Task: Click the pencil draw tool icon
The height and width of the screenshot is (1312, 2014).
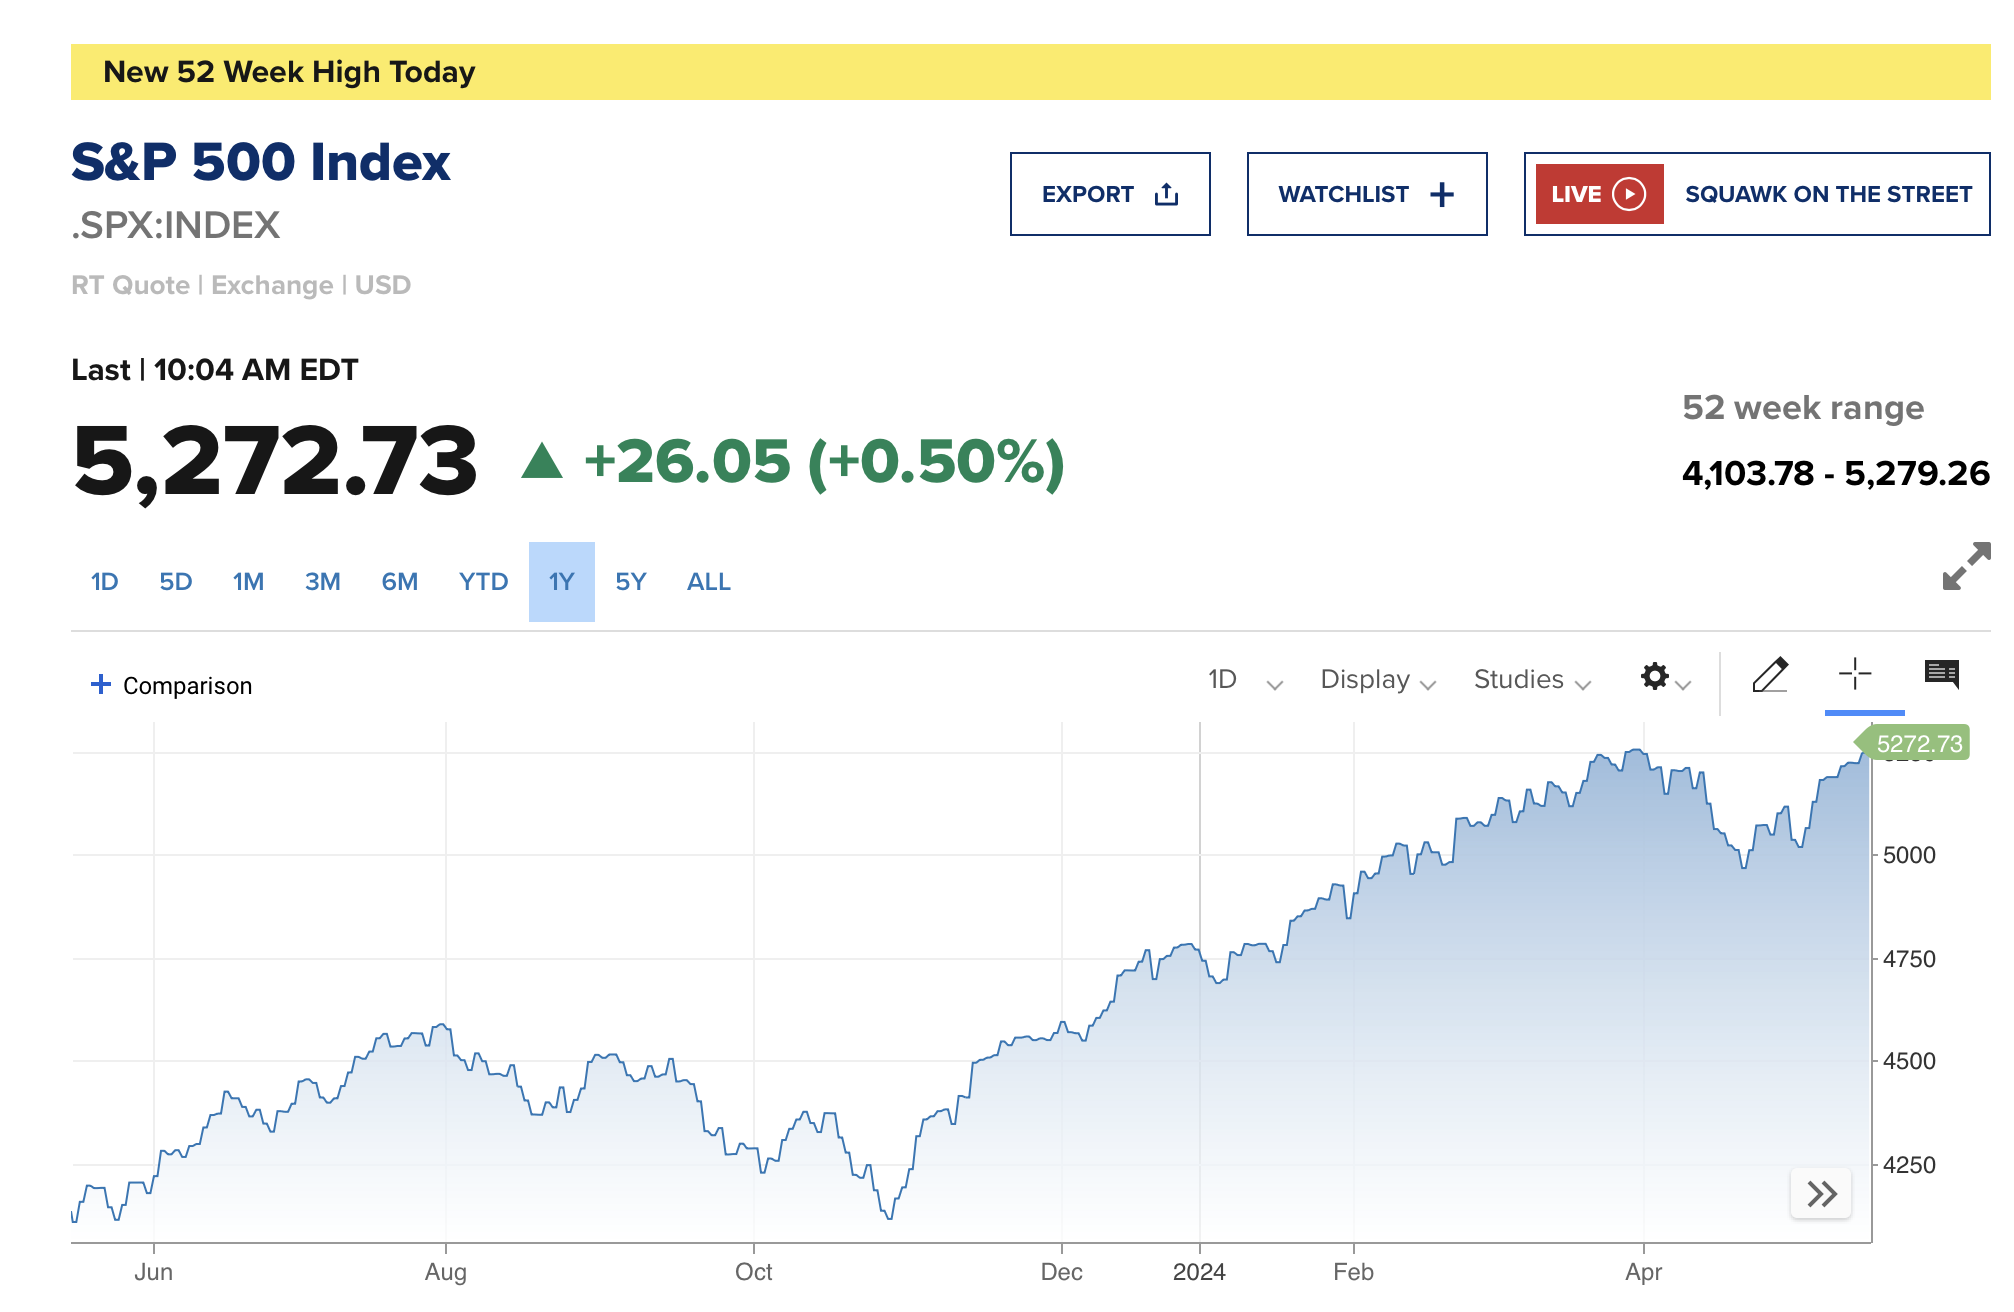Action: pos(1770,676)
